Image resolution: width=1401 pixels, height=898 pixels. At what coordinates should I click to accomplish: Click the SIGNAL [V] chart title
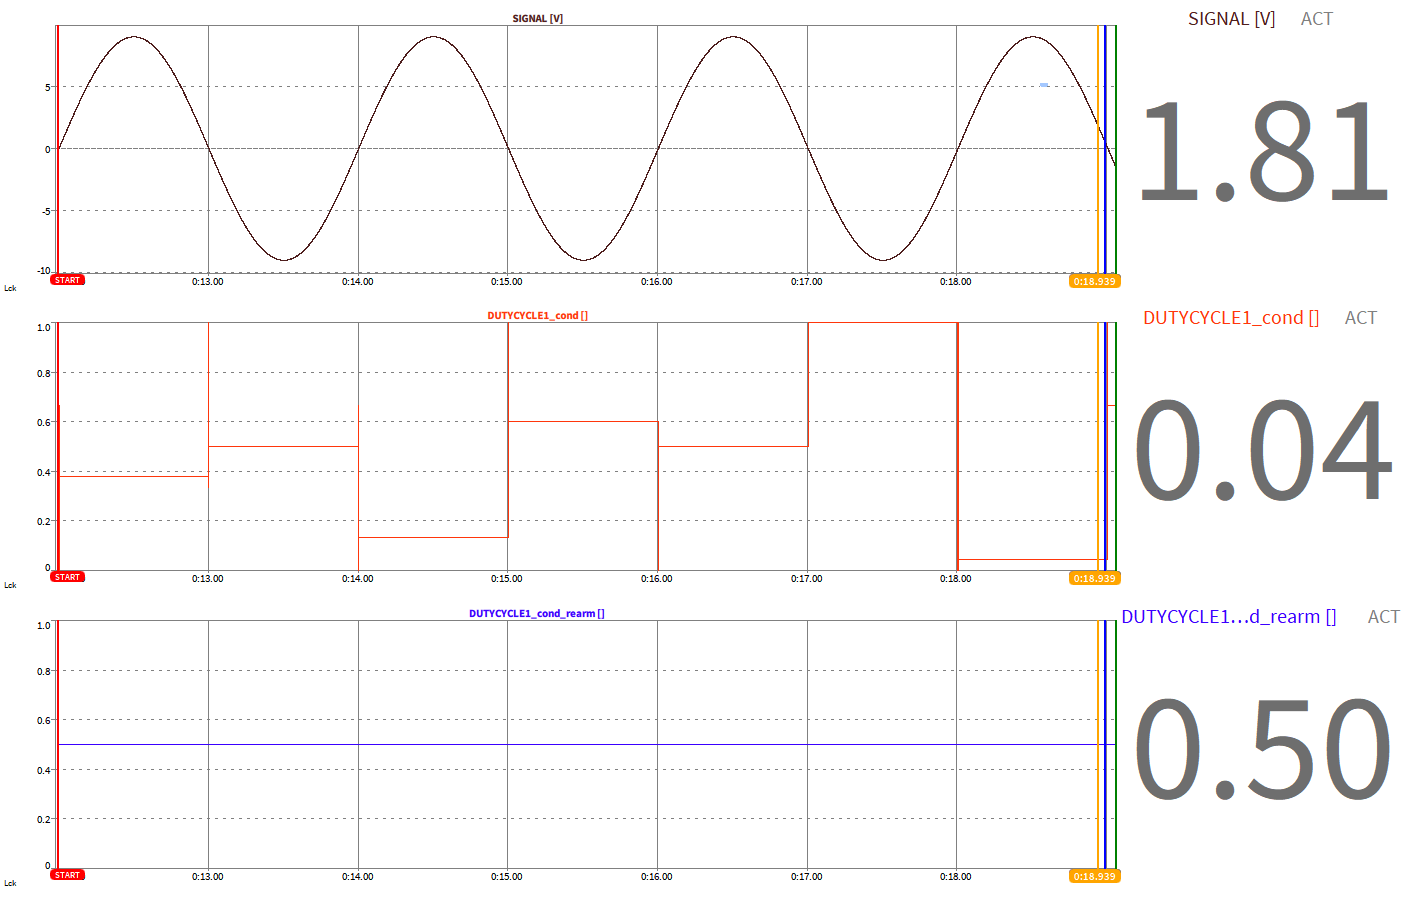tap(537, 18)
